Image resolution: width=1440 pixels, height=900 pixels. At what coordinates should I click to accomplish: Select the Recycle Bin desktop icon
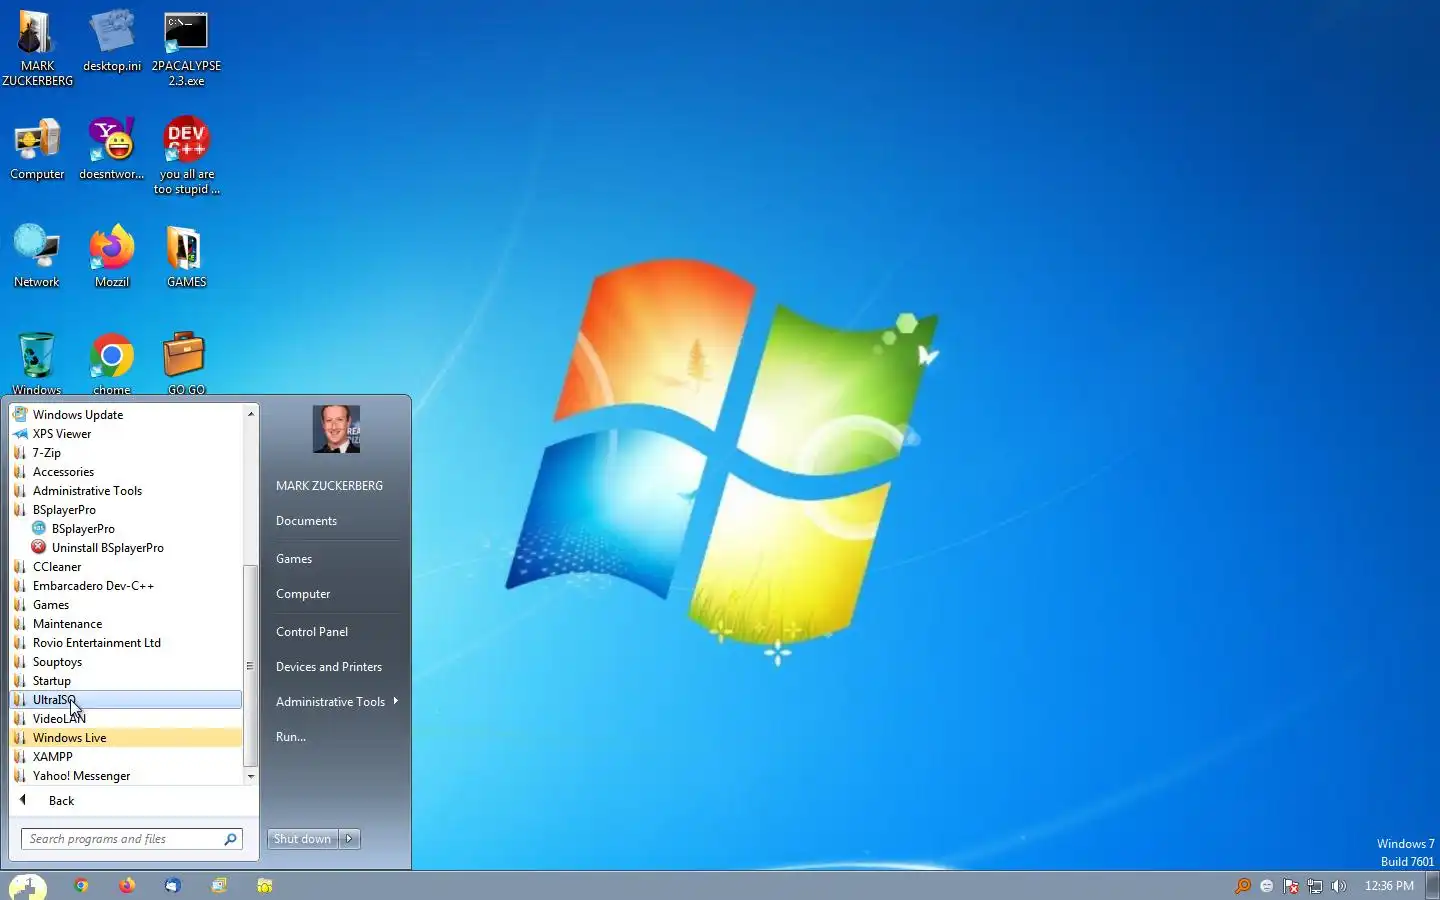[37, 363]
